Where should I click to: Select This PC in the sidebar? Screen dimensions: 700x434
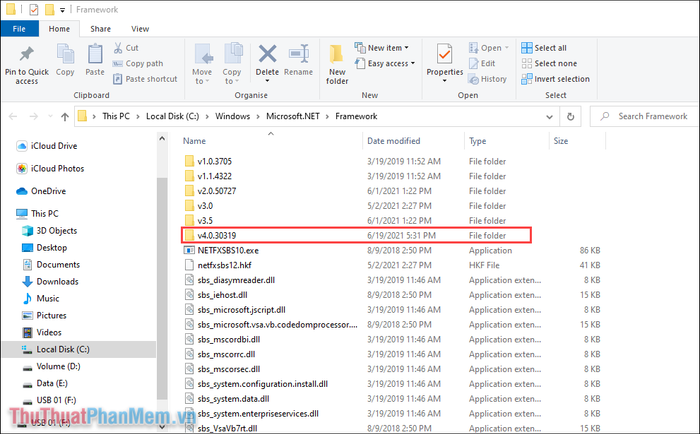[x=38, y=213]
